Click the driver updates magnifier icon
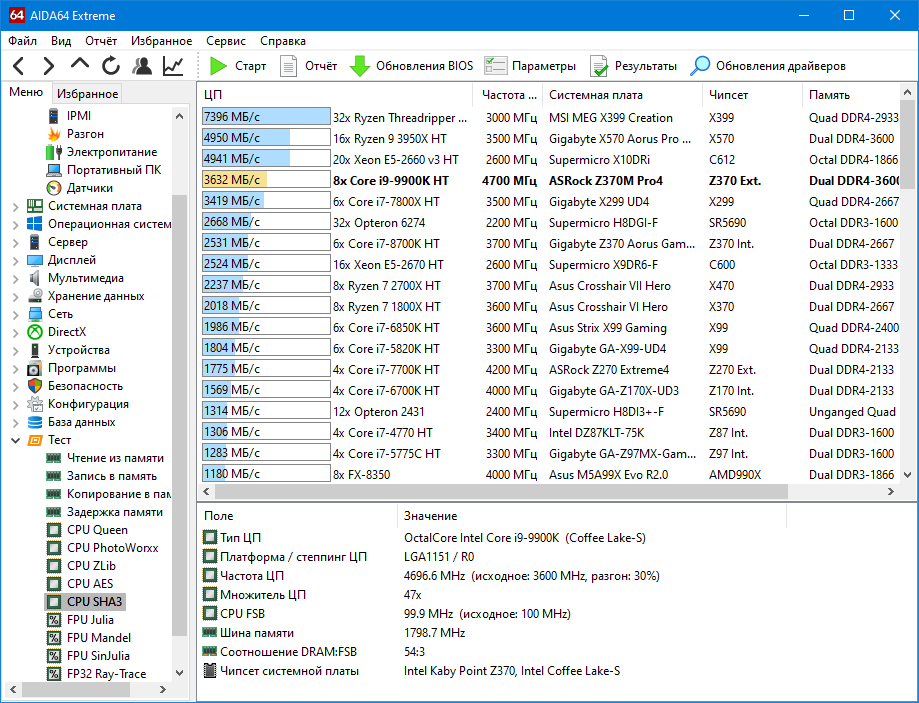The height and width of the screenshot is (703, 919). (x=701, y=66)
